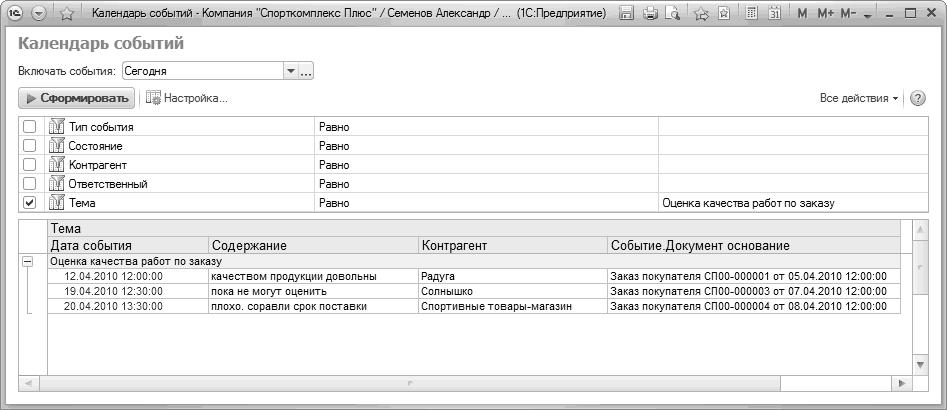Expand the title bar small down arrow
This screenshot has height=410, width=947.
(868, 16)
